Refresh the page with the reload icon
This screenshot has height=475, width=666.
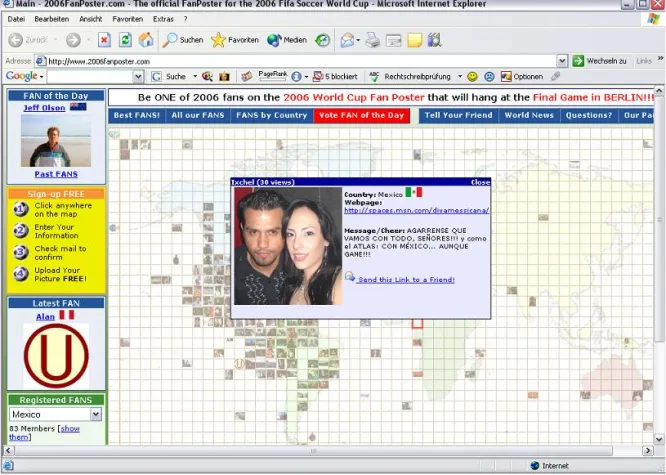pos(125,40)
